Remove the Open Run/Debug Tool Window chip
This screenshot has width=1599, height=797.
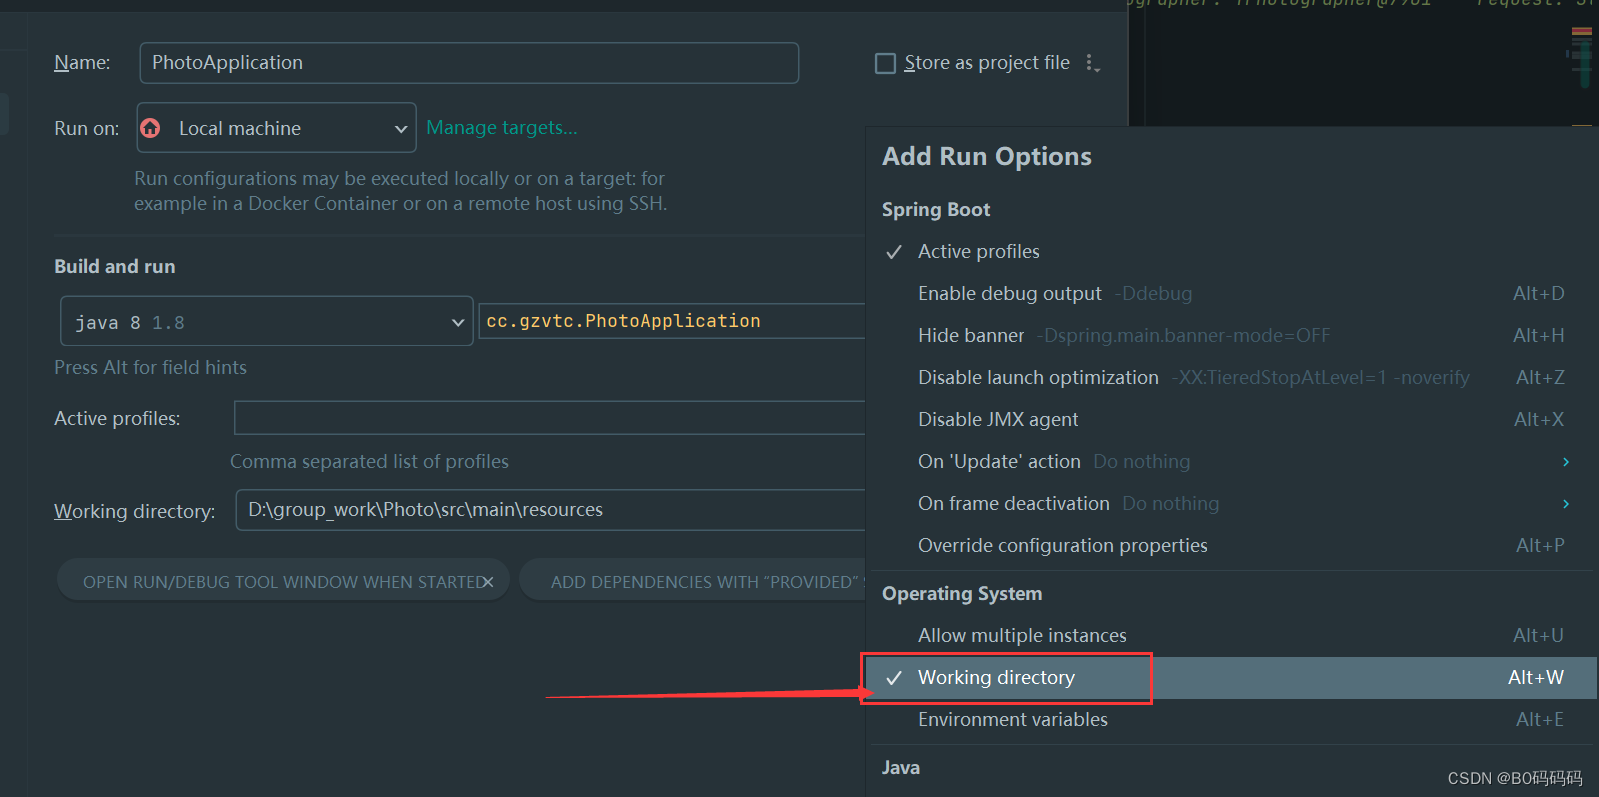click(488, 582)
